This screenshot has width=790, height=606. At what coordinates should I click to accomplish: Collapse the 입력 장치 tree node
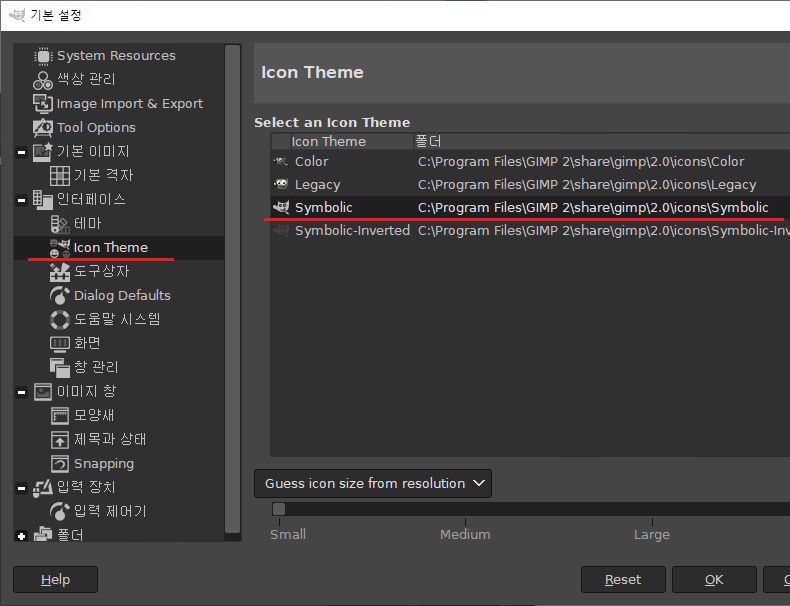pyautogui.click(x=21, y=488)
